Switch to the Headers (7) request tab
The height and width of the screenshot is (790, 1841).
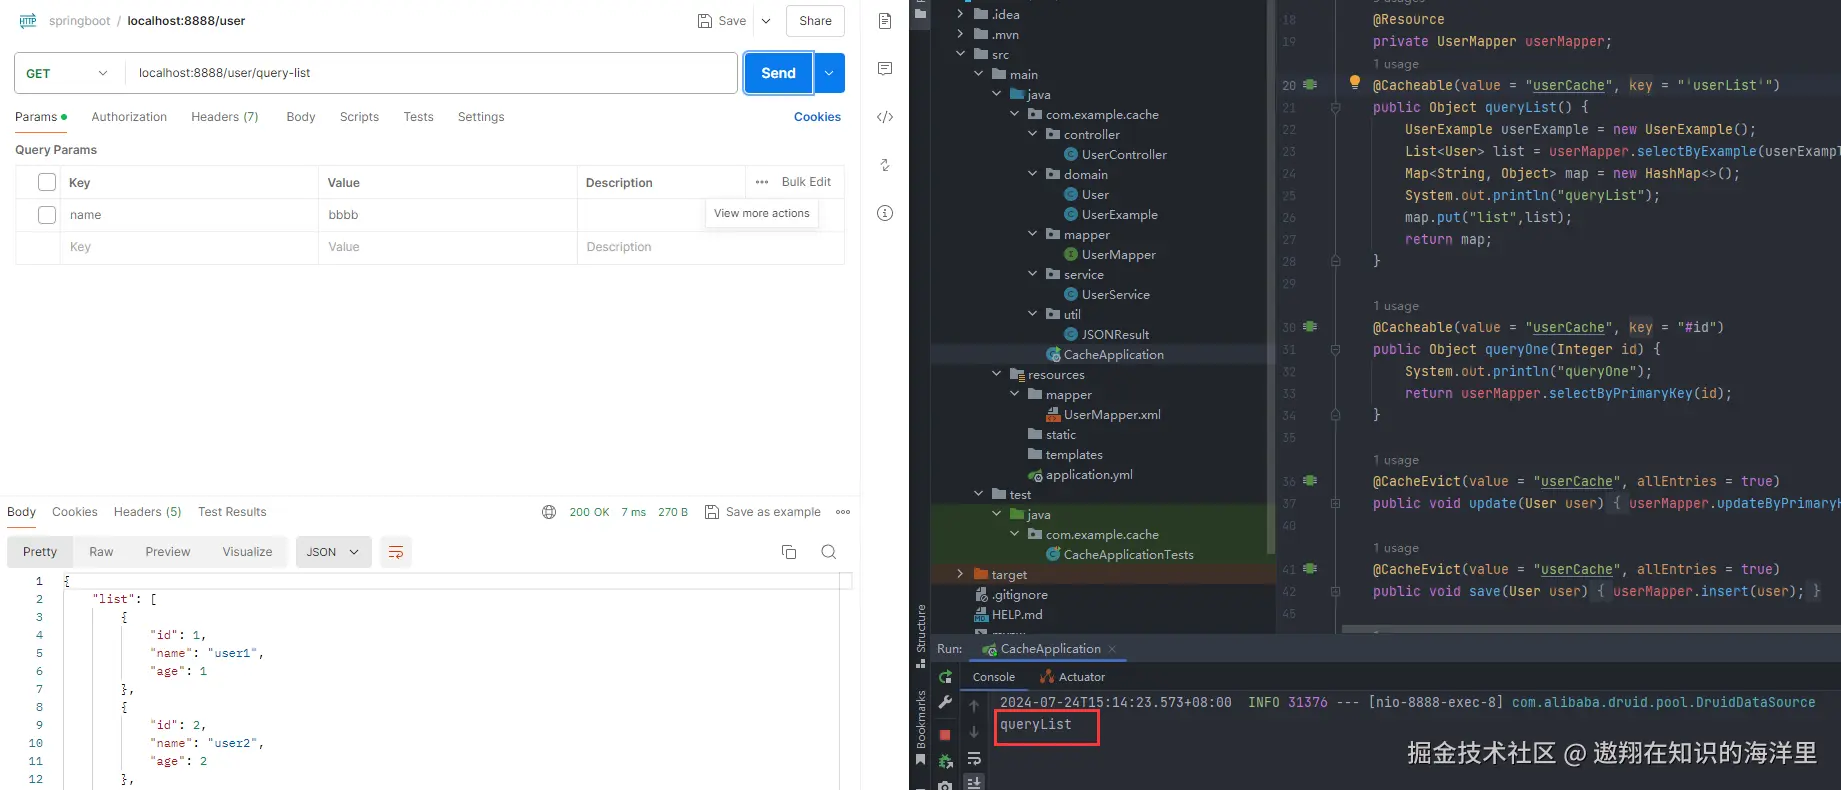(x=225, y=117)
